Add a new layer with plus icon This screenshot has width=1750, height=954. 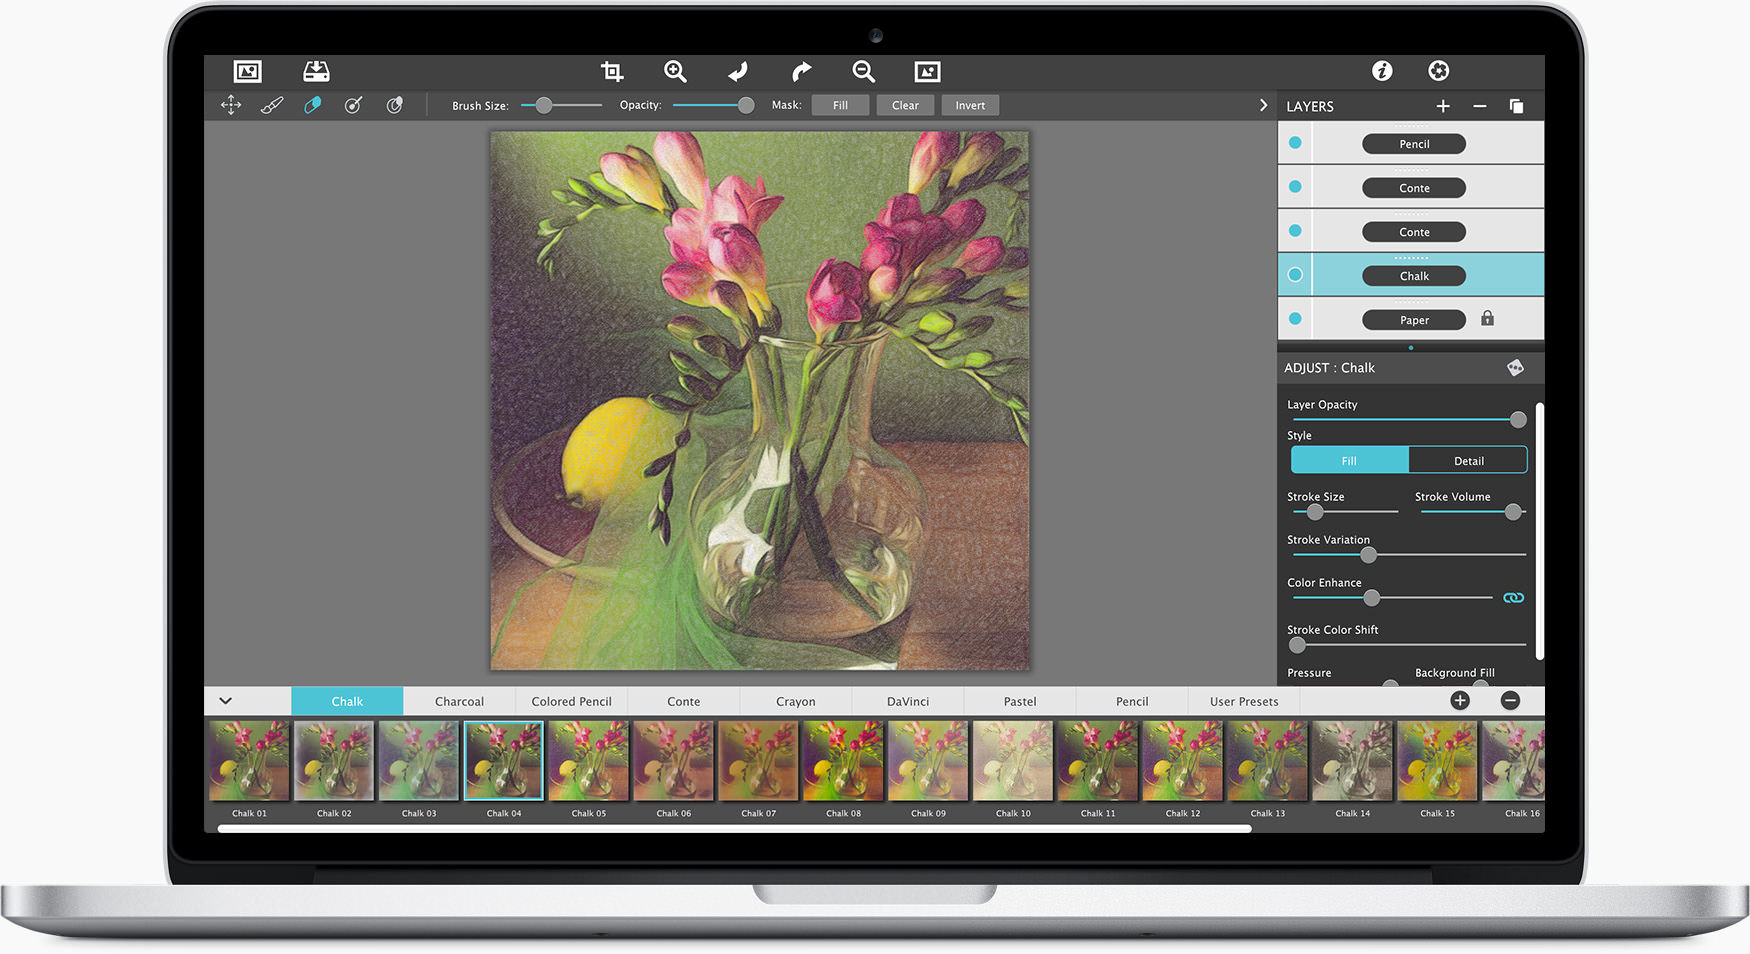coord(1443,106)
